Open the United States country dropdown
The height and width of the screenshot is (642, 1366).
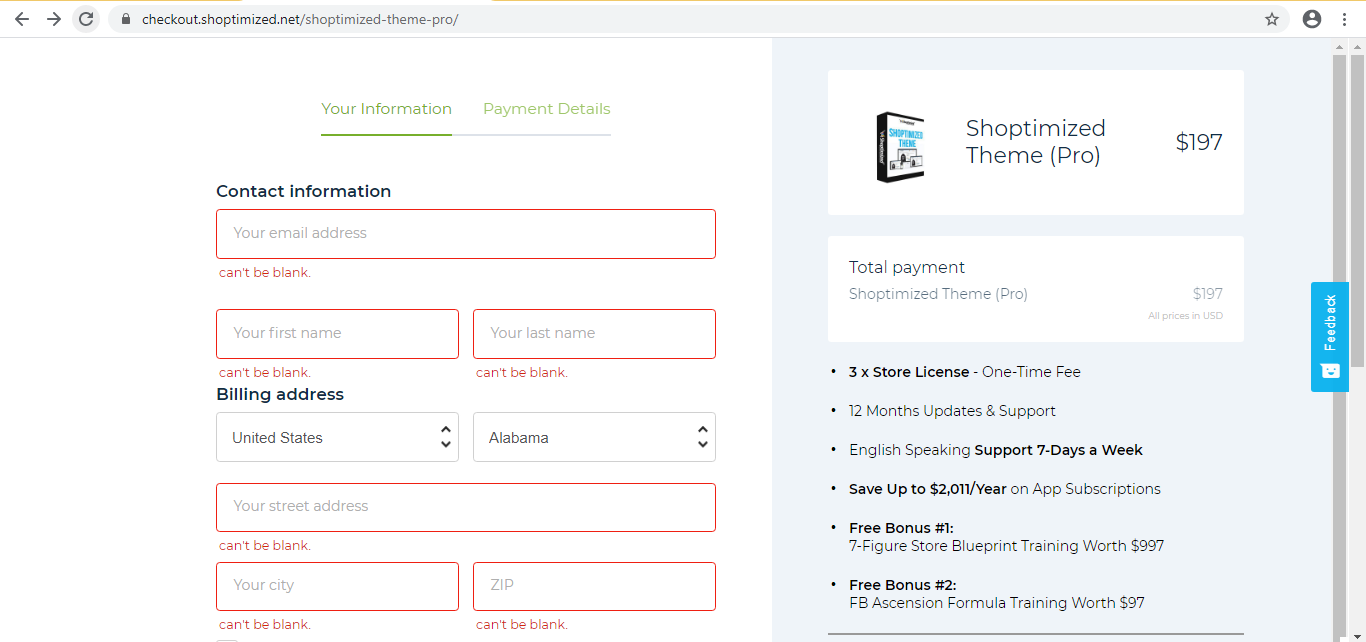click(x=337, y=437)
